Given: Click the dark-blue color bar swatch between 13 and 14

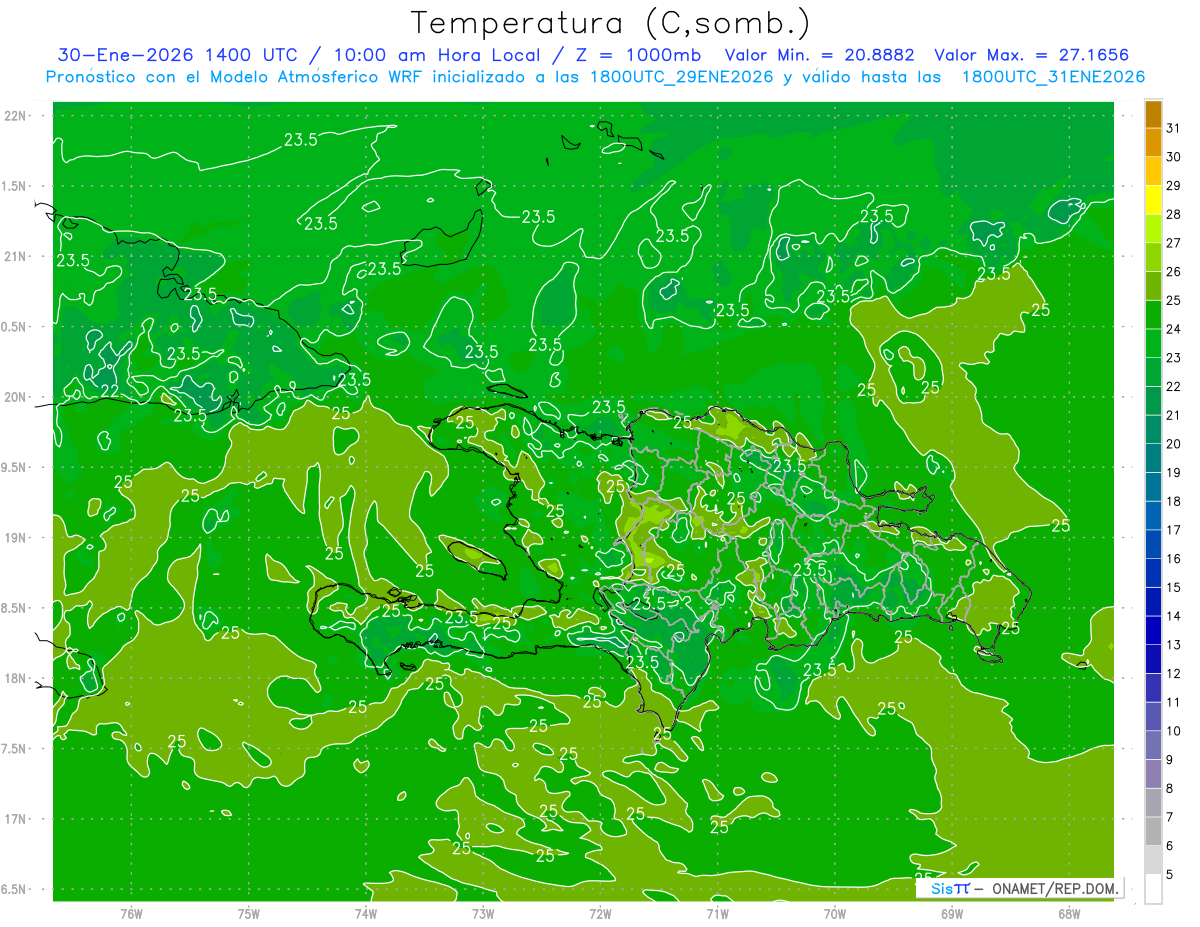Looking at the screenshot, I should coord(1153,631).
